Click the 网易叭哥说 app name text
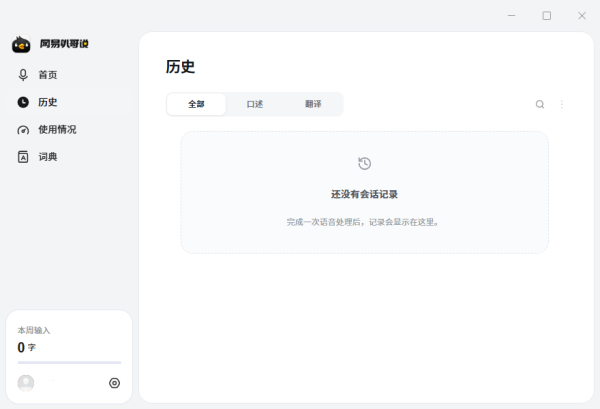The width and height of the screenshot is (600, 409). 64,44
